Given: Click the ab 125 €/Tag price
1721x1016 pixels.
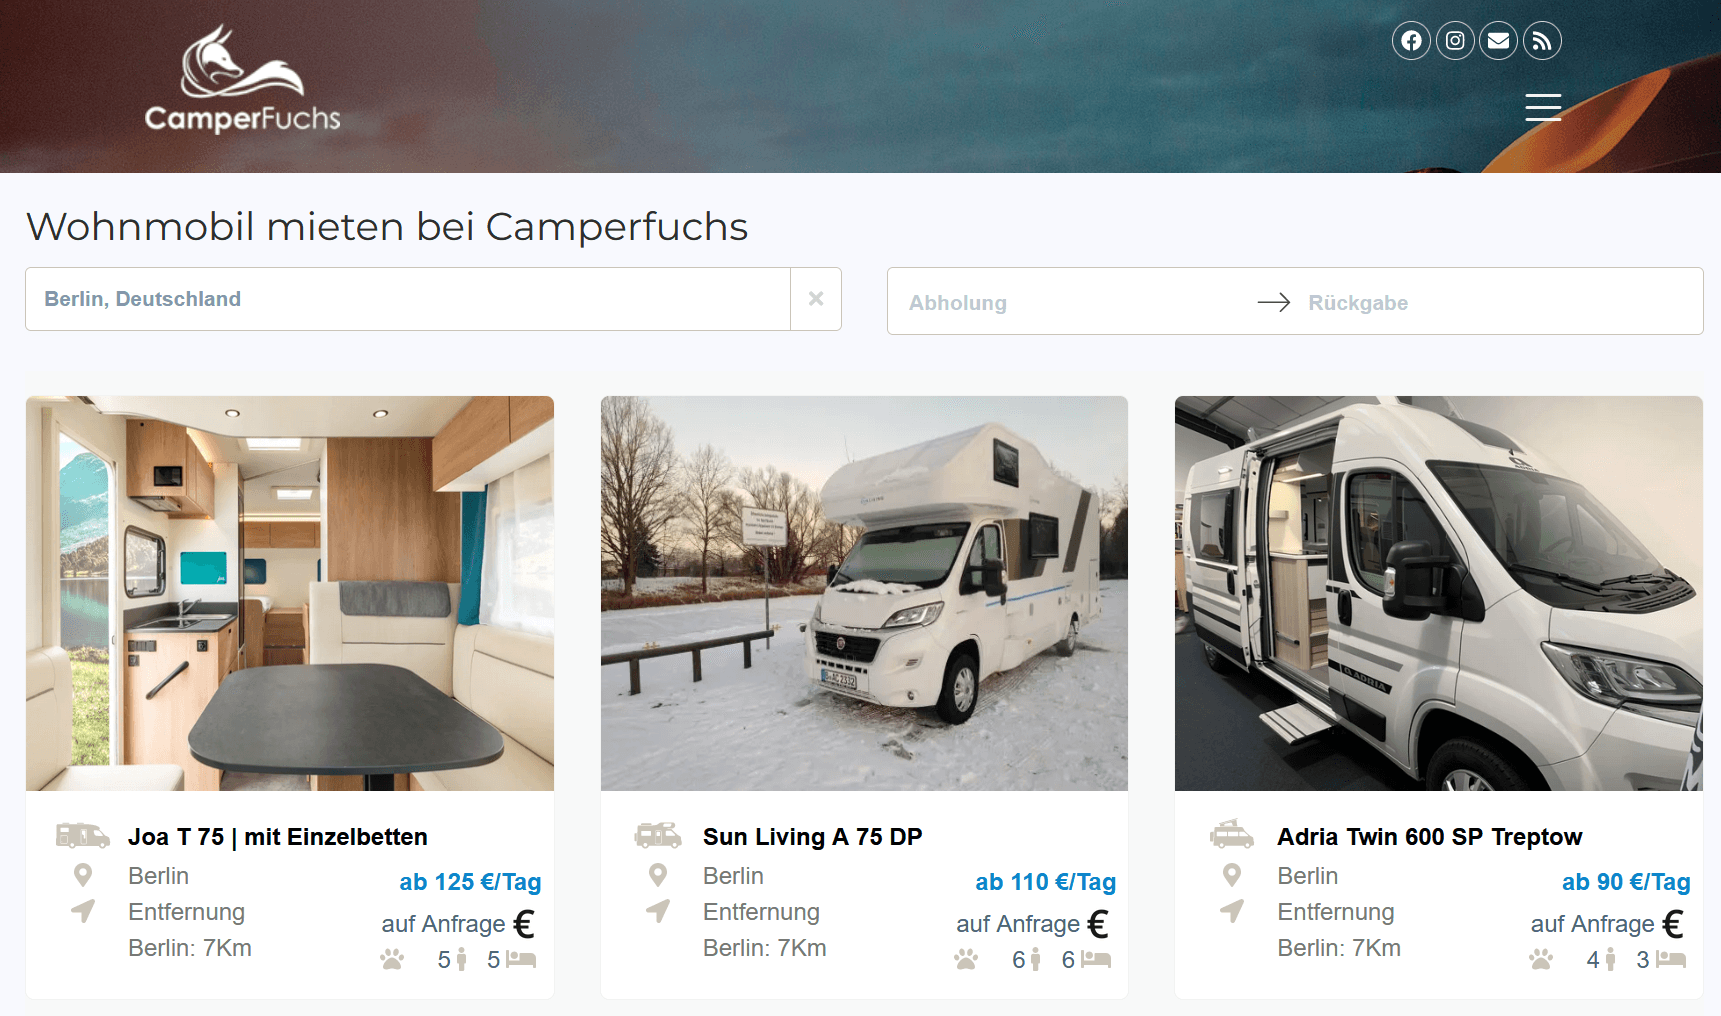Looking at the screenshot, I should [470, 882].
